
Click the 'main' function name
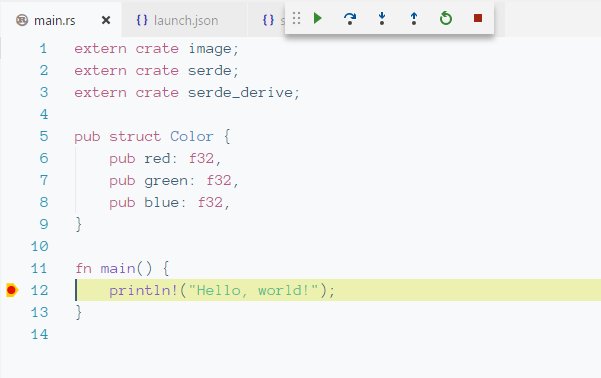tap(118, 268)
